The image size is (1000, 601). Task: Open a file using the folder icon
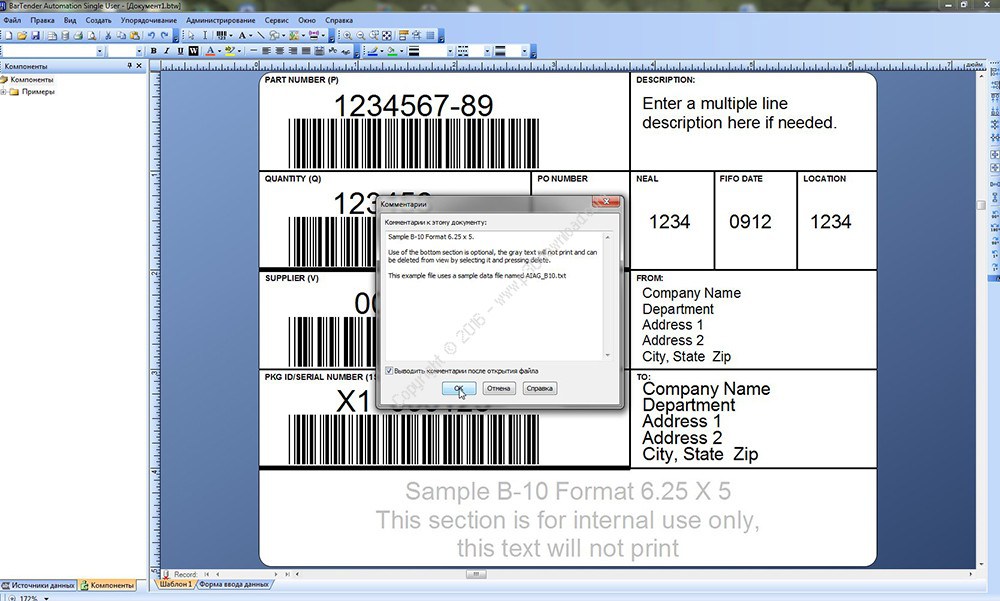22,36
